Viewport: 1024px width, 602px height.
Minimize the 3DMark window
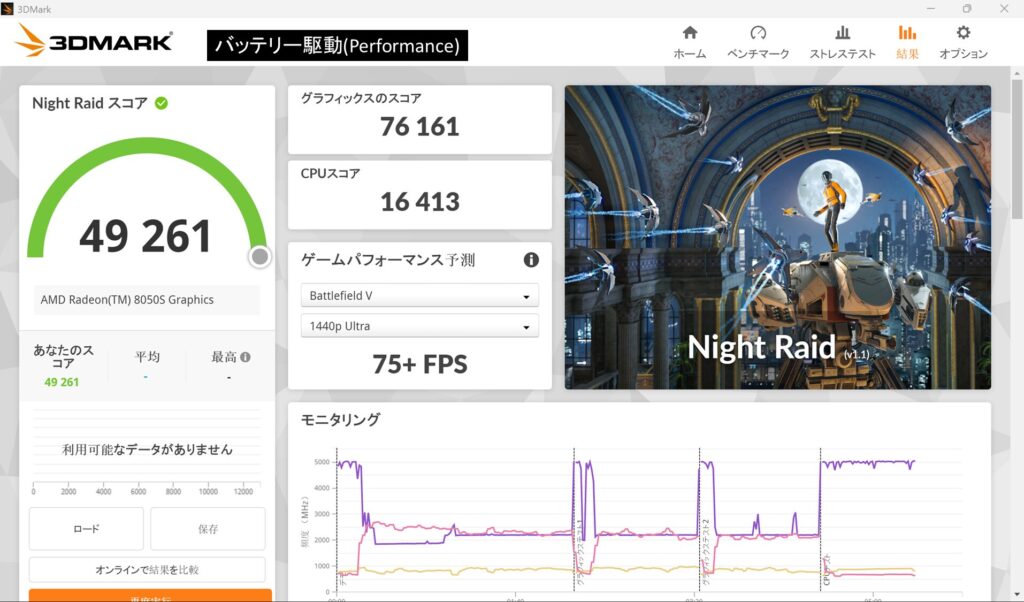tap(931, 8)
